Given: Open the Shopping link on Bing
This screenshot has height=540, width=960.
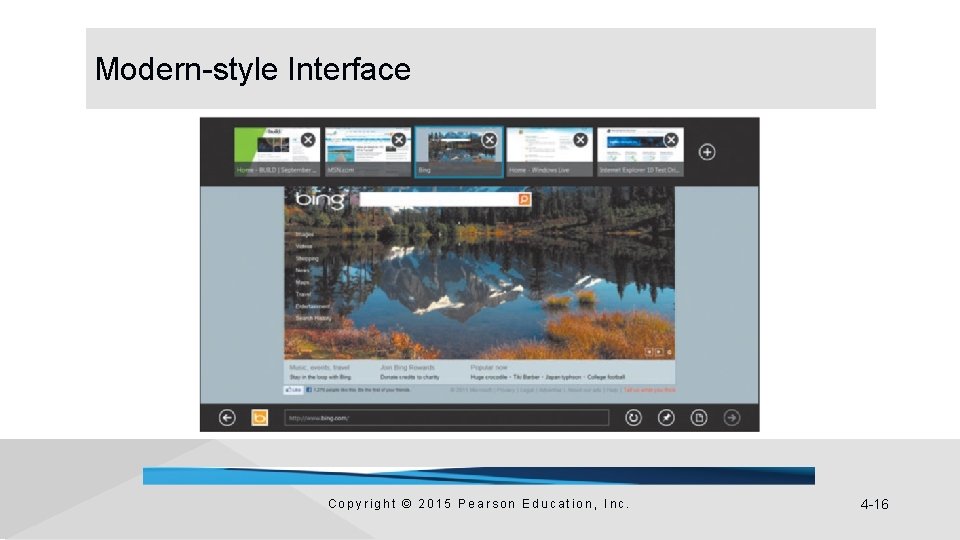Looking at the screenshot, I should pyautogui.click(x=307, y=258).
